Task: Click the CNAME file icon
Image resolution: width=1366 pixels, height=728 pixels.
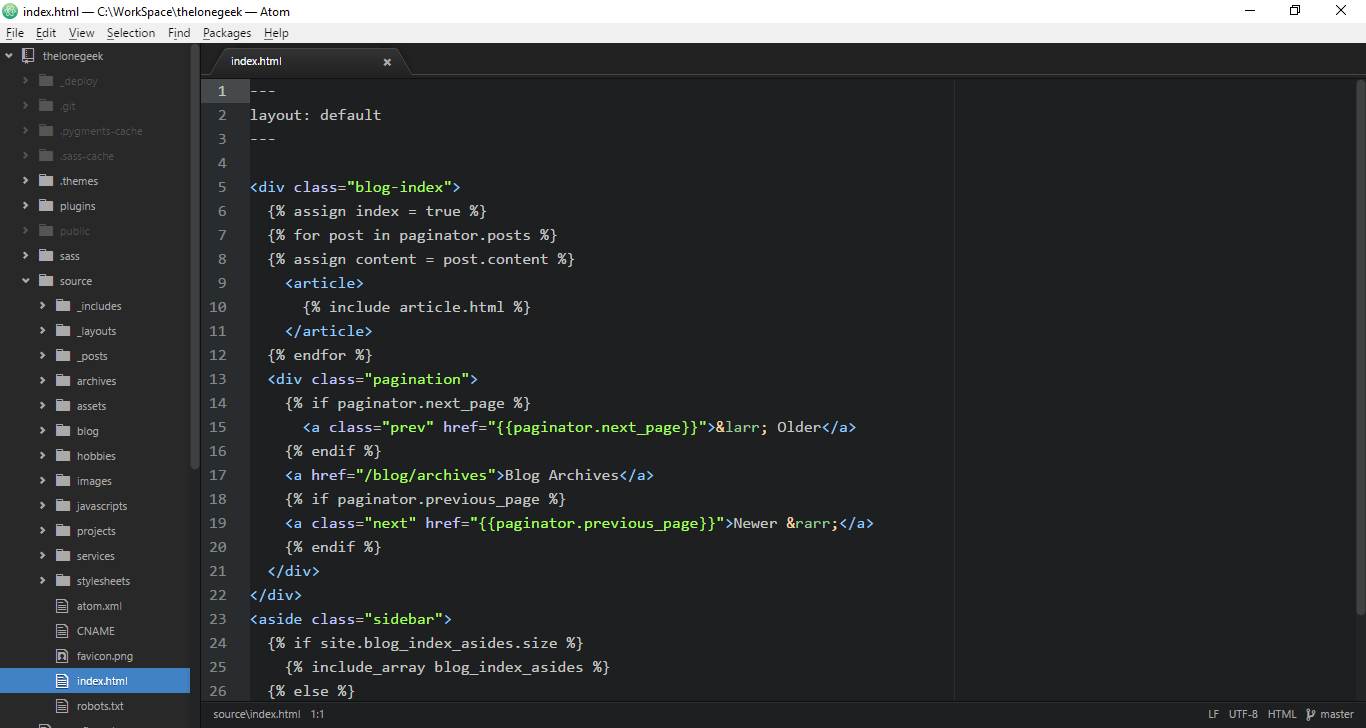Action: (61, 630)
